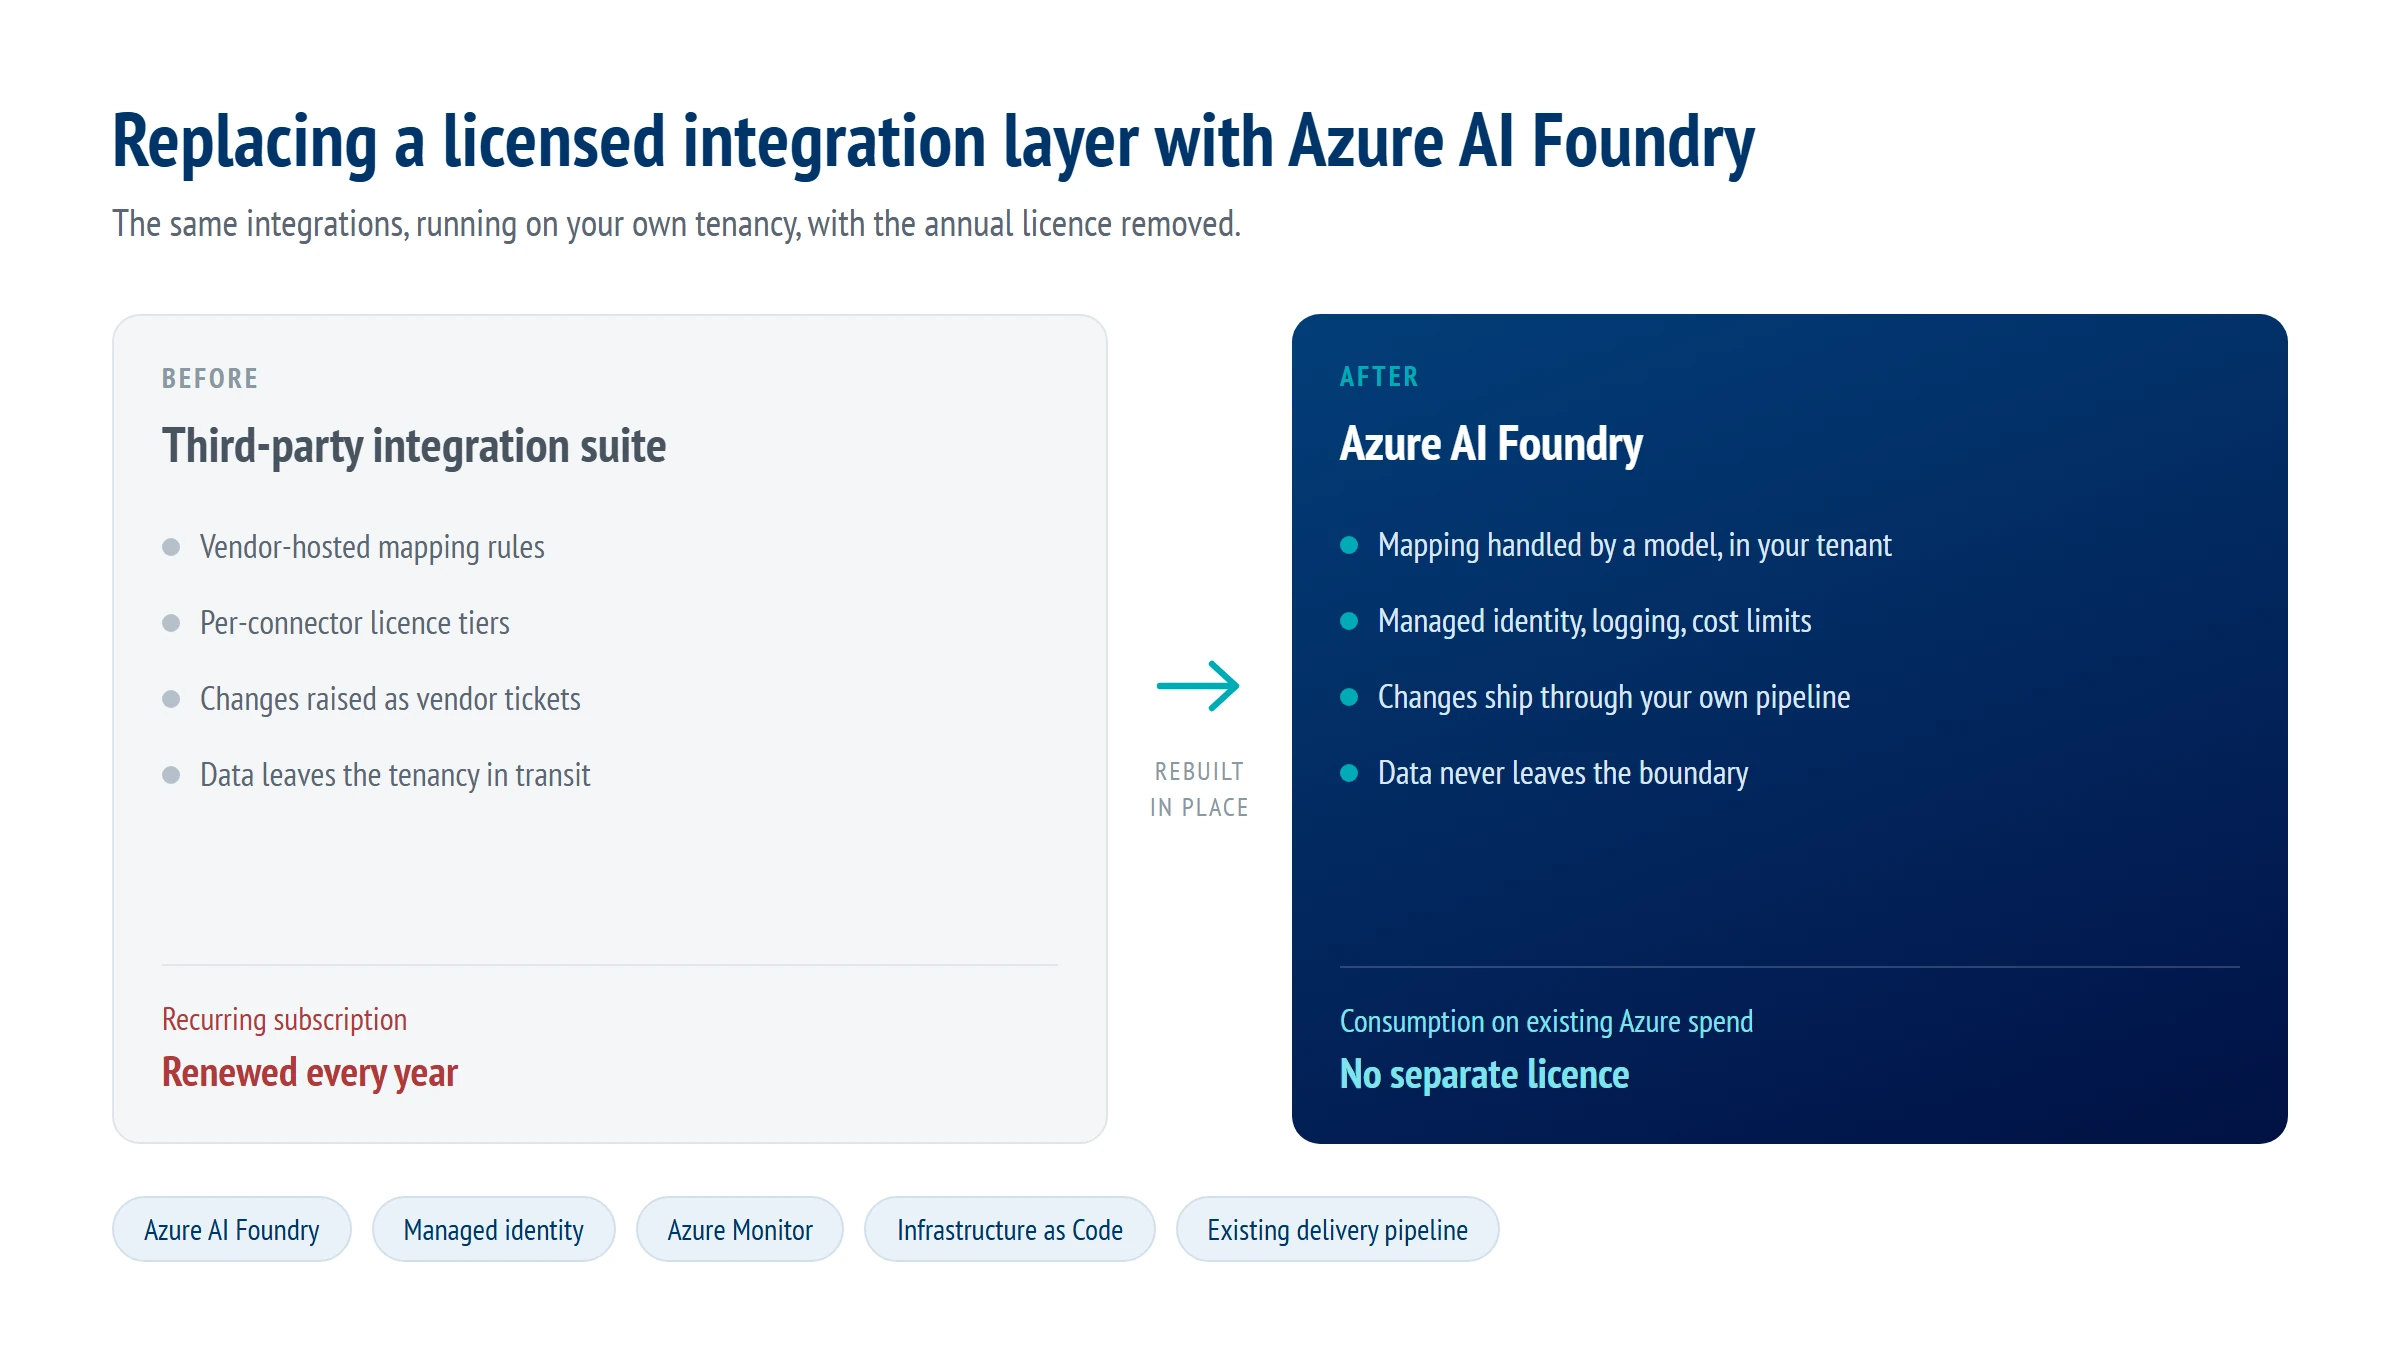2400x1350 pixels.
Task: Select 'Changes raised as vendor tickets' bullet
Action: [x=390, y=699]
